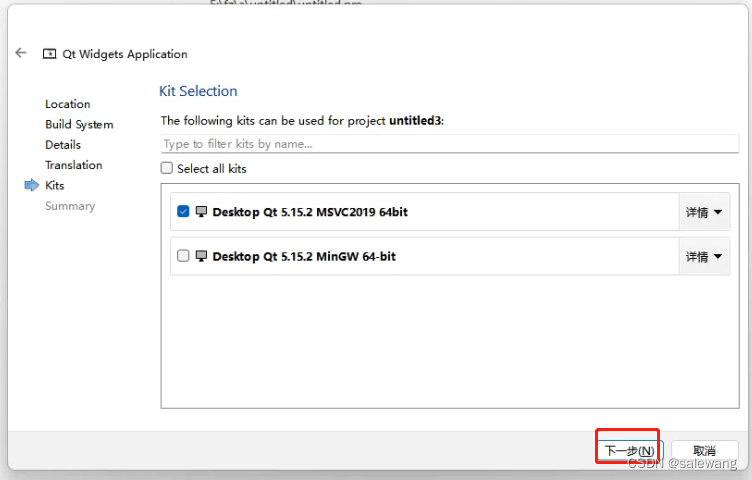Expand 详情 for the MinGW 64-bit kit
This screenshot has width=752, height=480.
[704, 257]
